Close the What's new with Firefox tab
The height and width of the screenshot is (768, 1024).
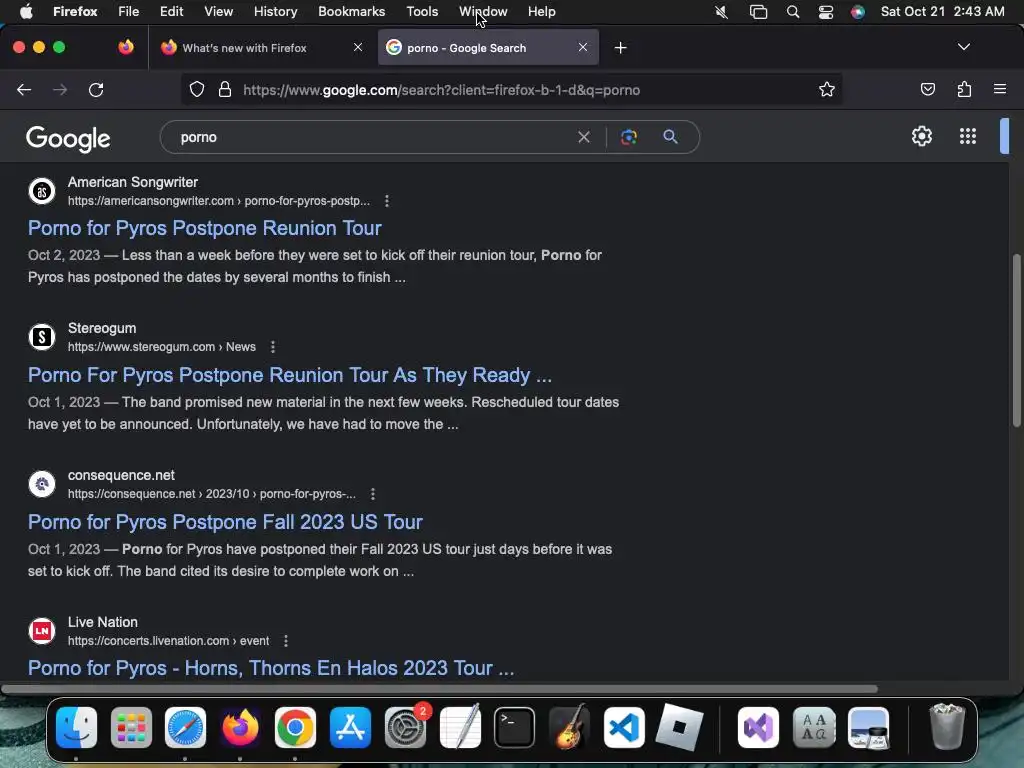coord(358,47)
